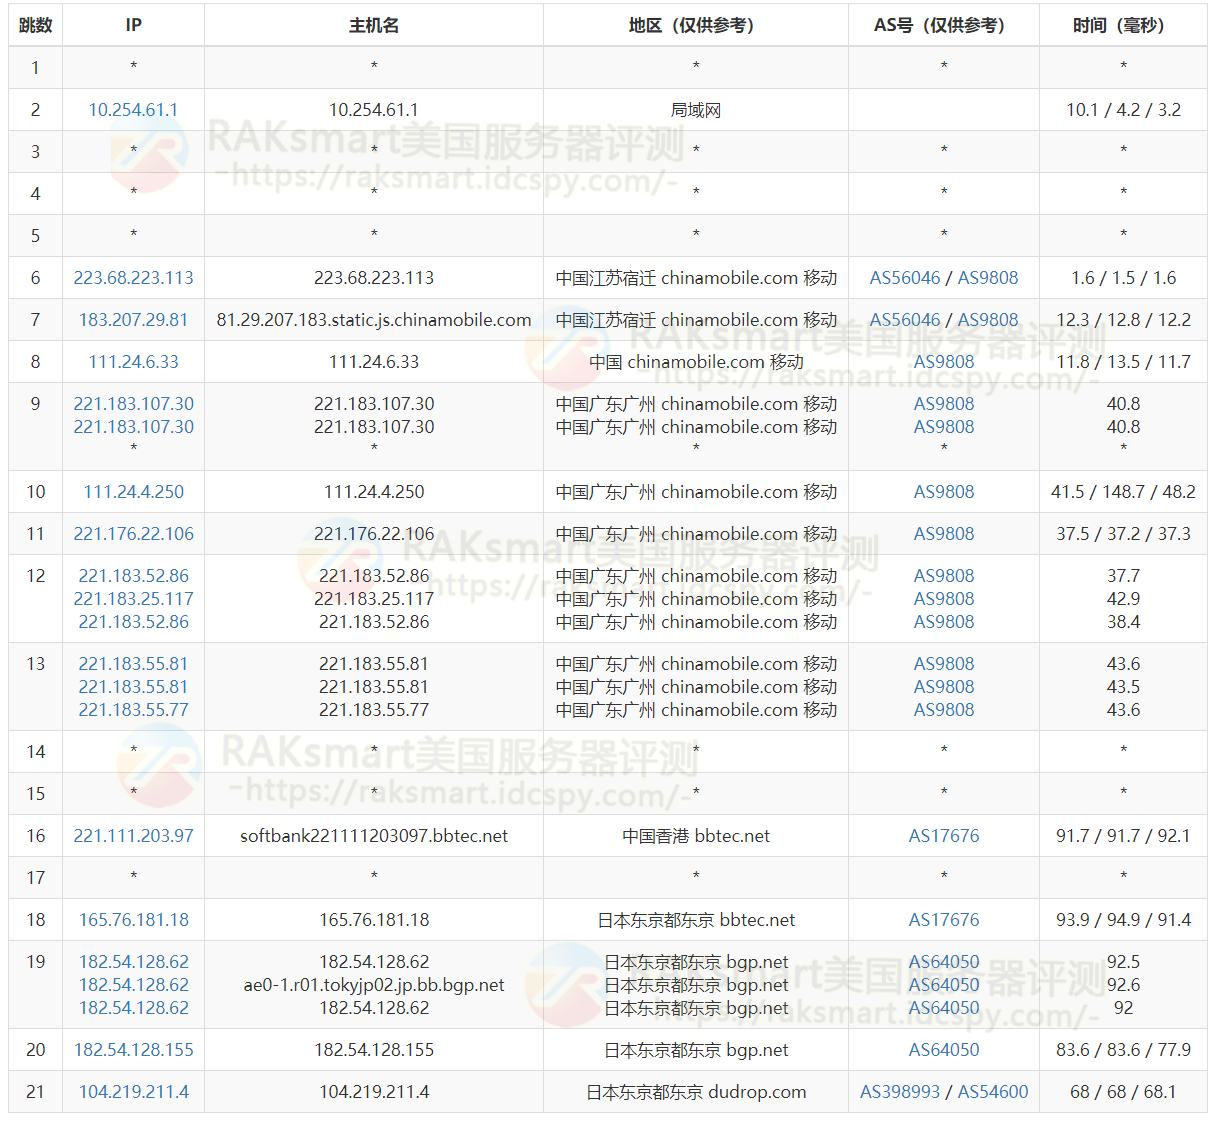Open IP link 223.68.223.113

click(133, 278)
